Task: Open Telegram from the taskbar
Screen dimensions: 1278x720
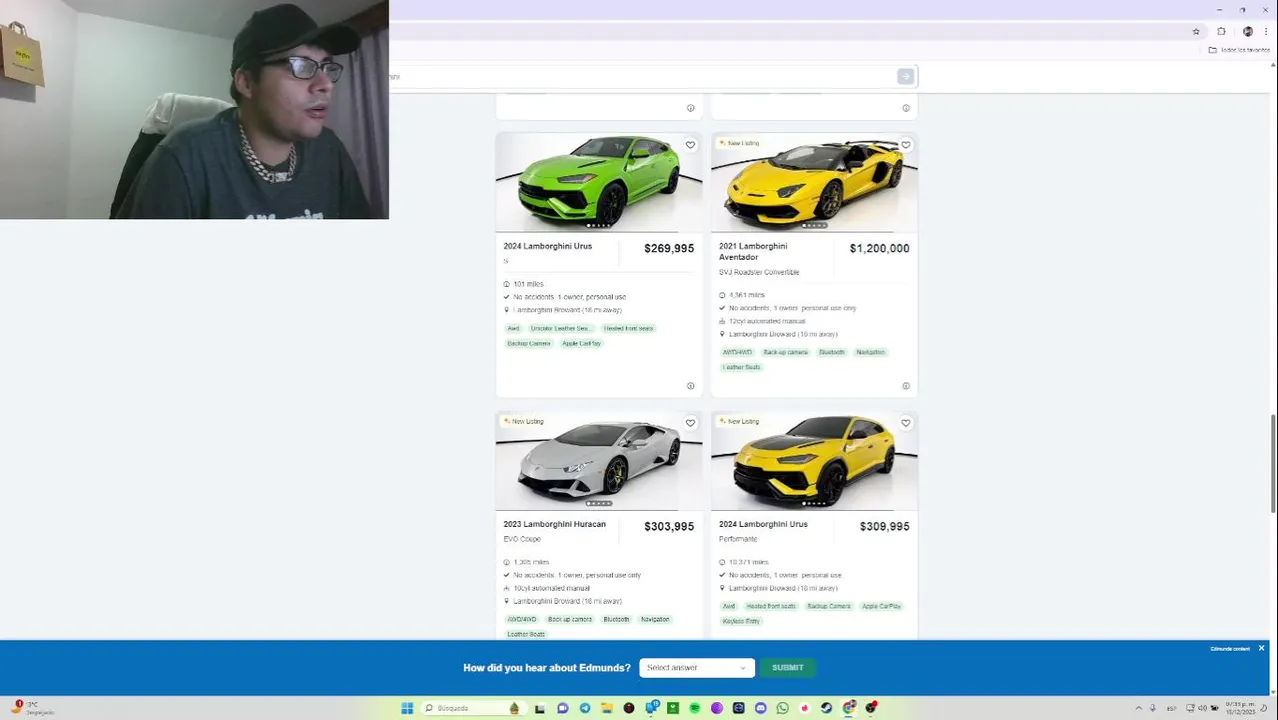Action: pyautogui.click(x=585, y=708)
